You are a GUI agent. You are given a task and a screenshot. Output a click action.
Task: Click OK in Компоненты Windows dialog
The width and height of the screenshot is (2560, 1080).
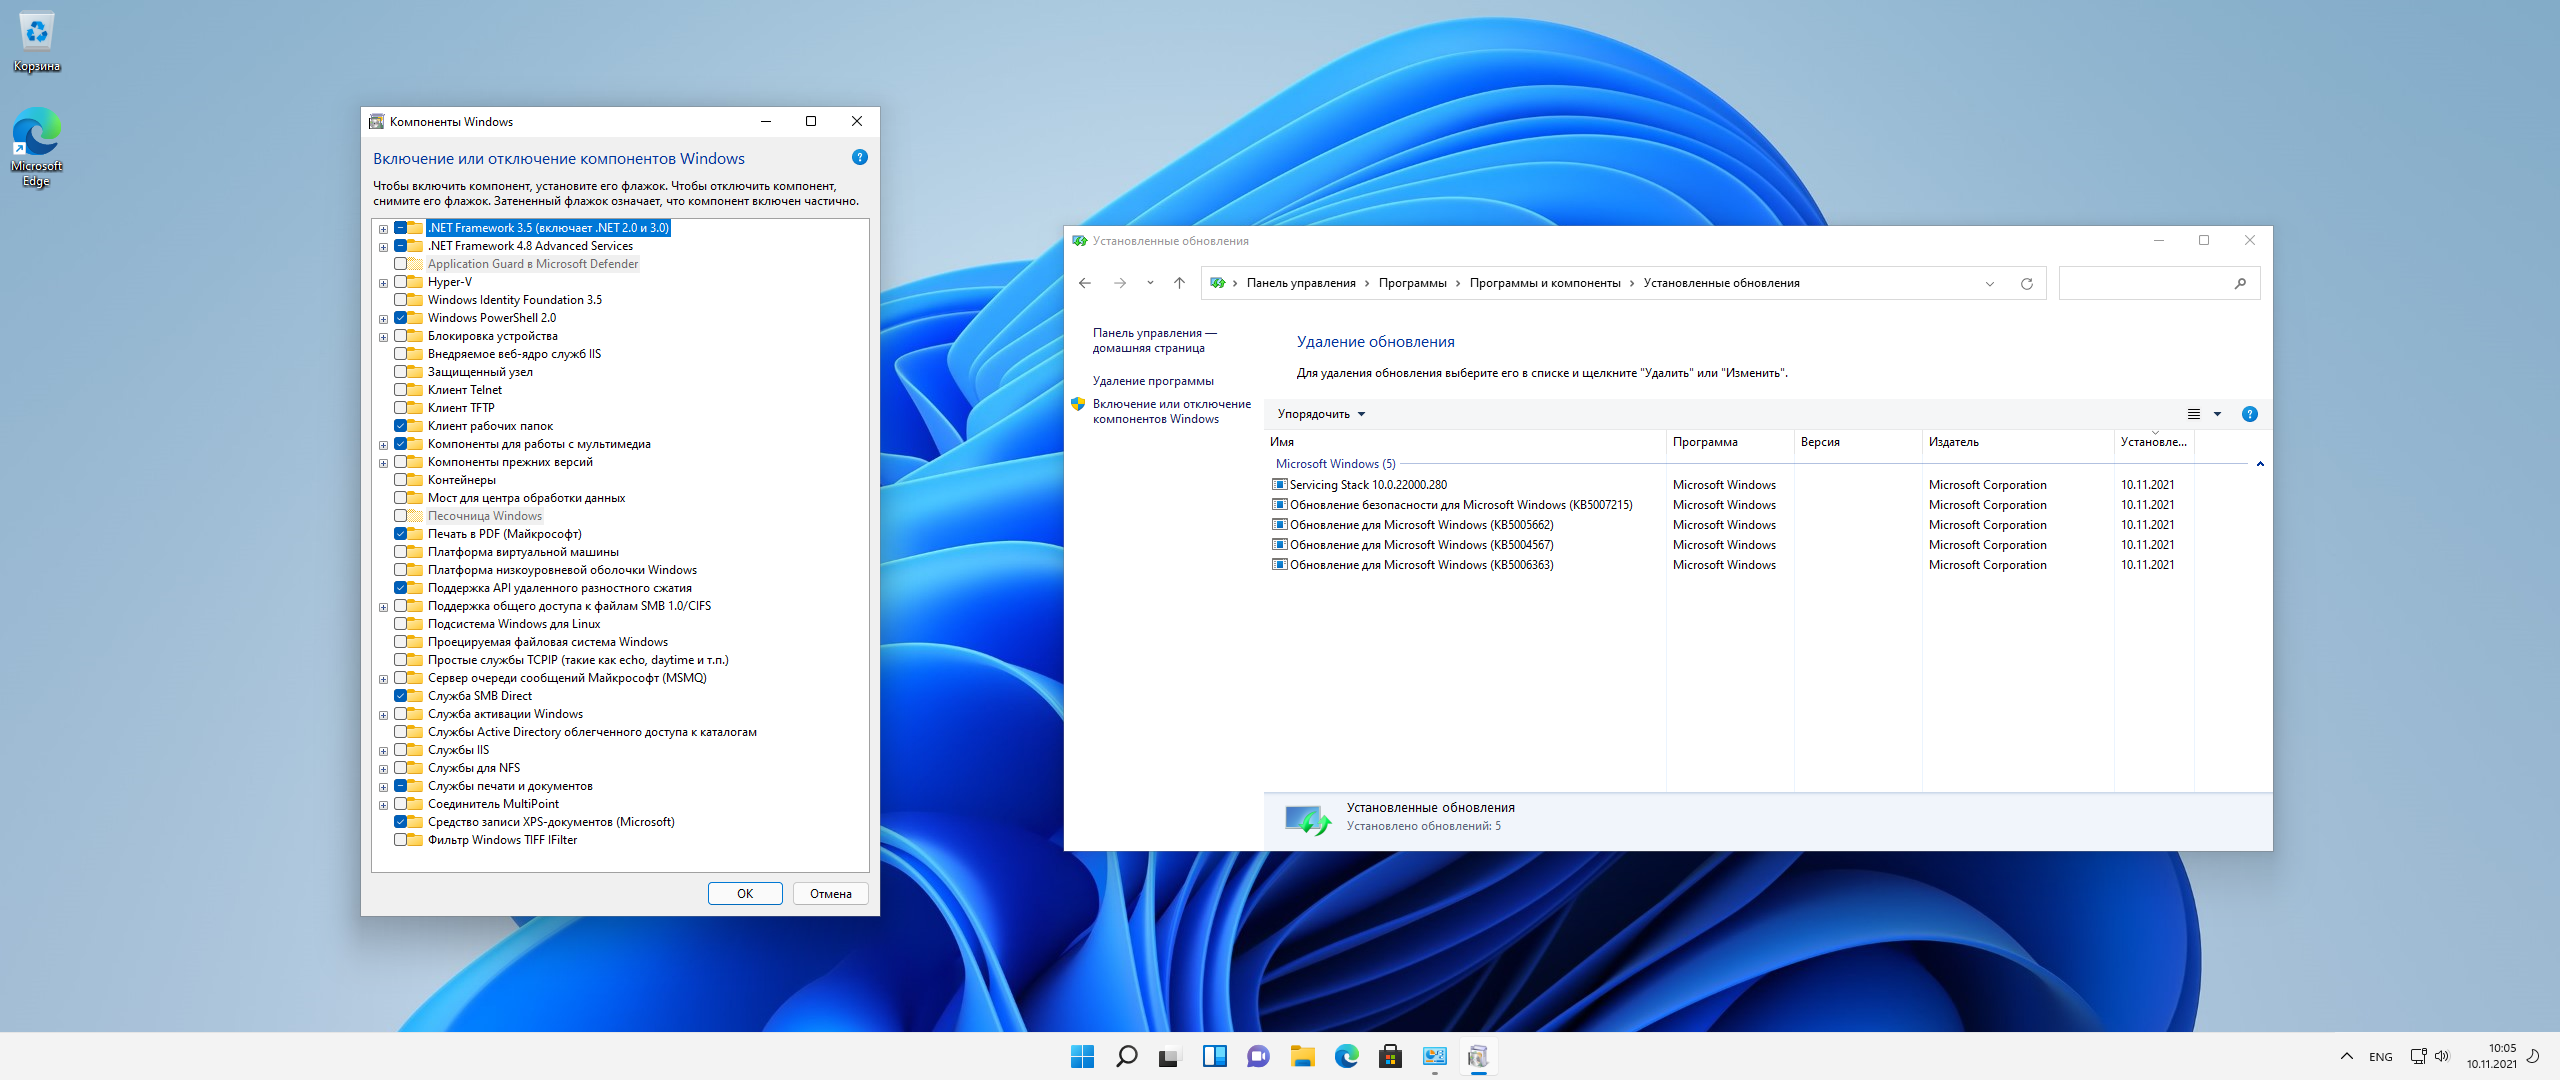(x=745, y=894)
